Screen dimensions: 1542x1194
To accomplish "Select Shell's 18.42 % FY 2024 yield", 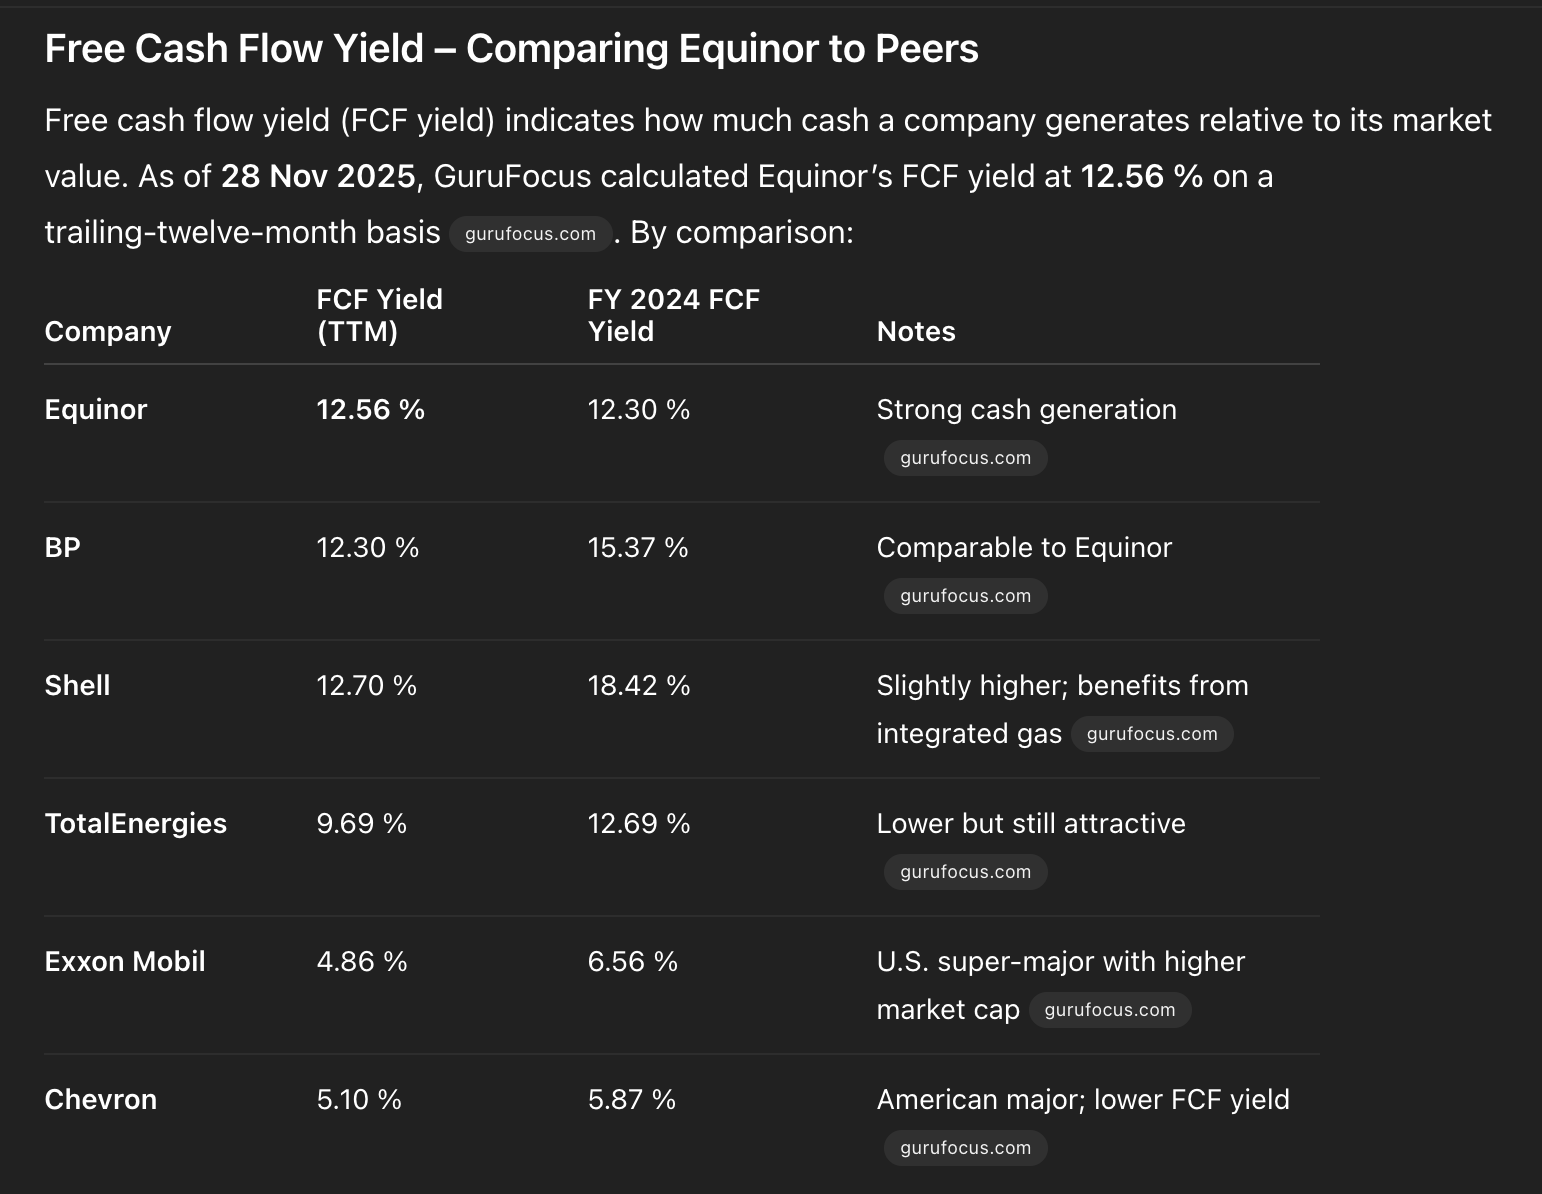I will (x=639, y=686).
